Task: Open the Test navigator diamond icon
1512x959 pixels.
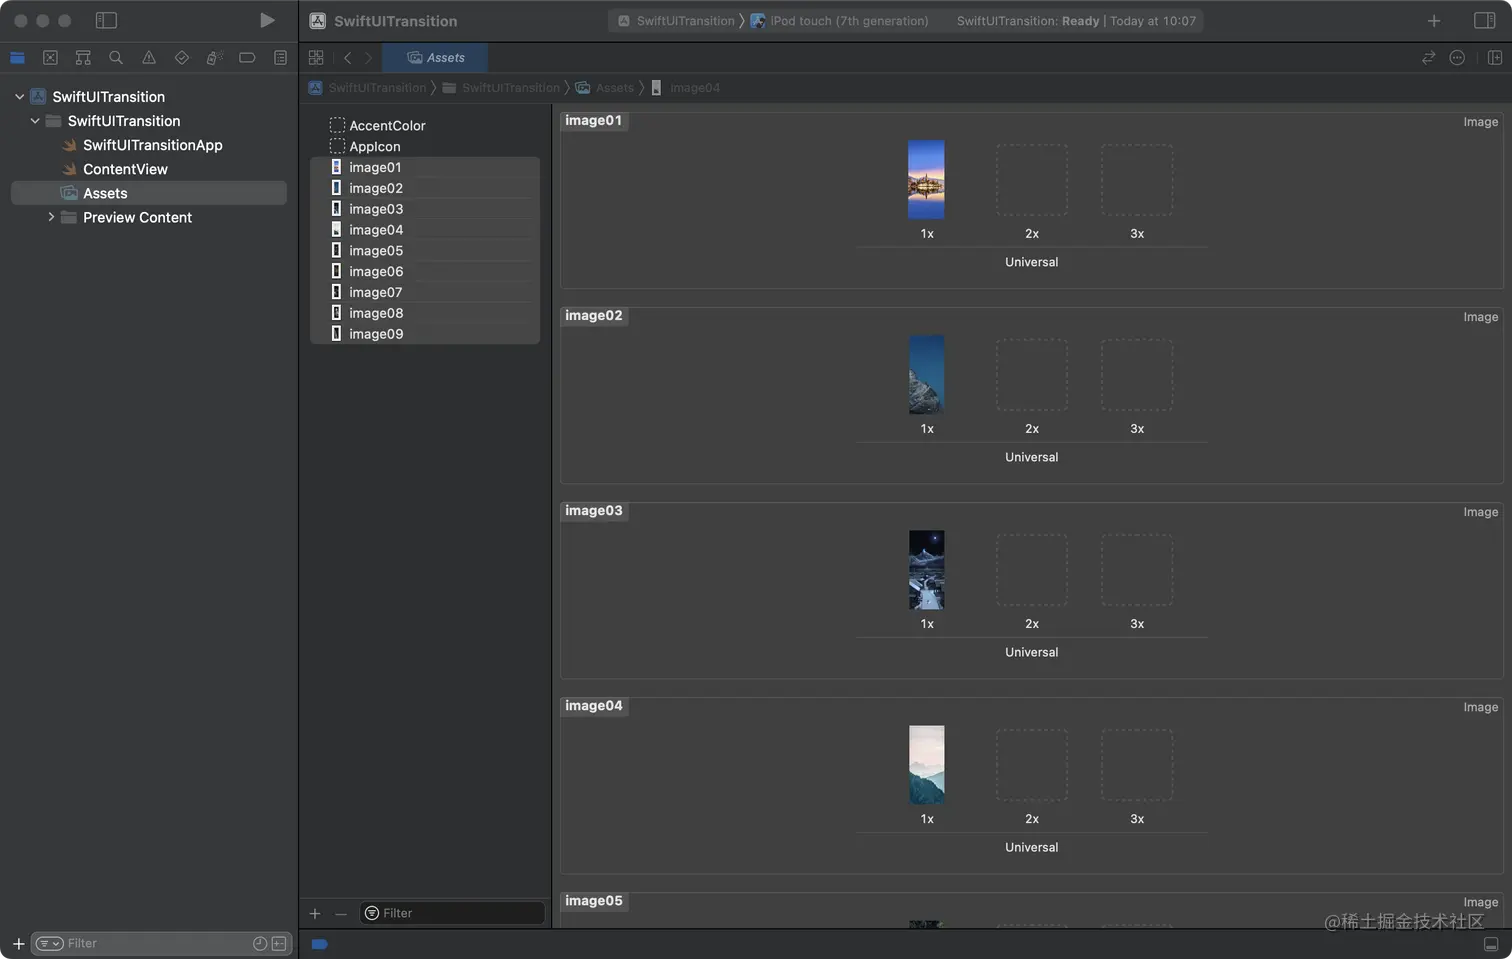Action: pyautogui.click(x=181, y=58)
